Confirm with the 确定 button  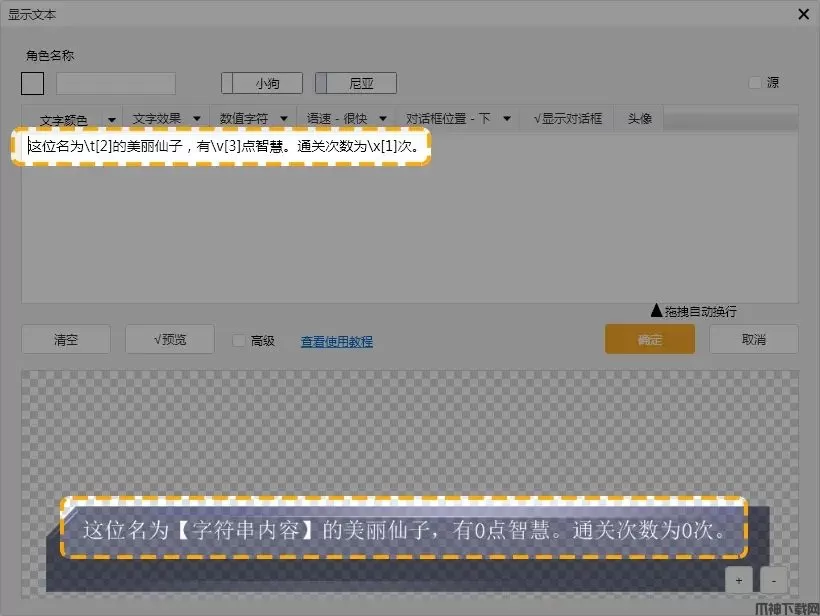650,339
